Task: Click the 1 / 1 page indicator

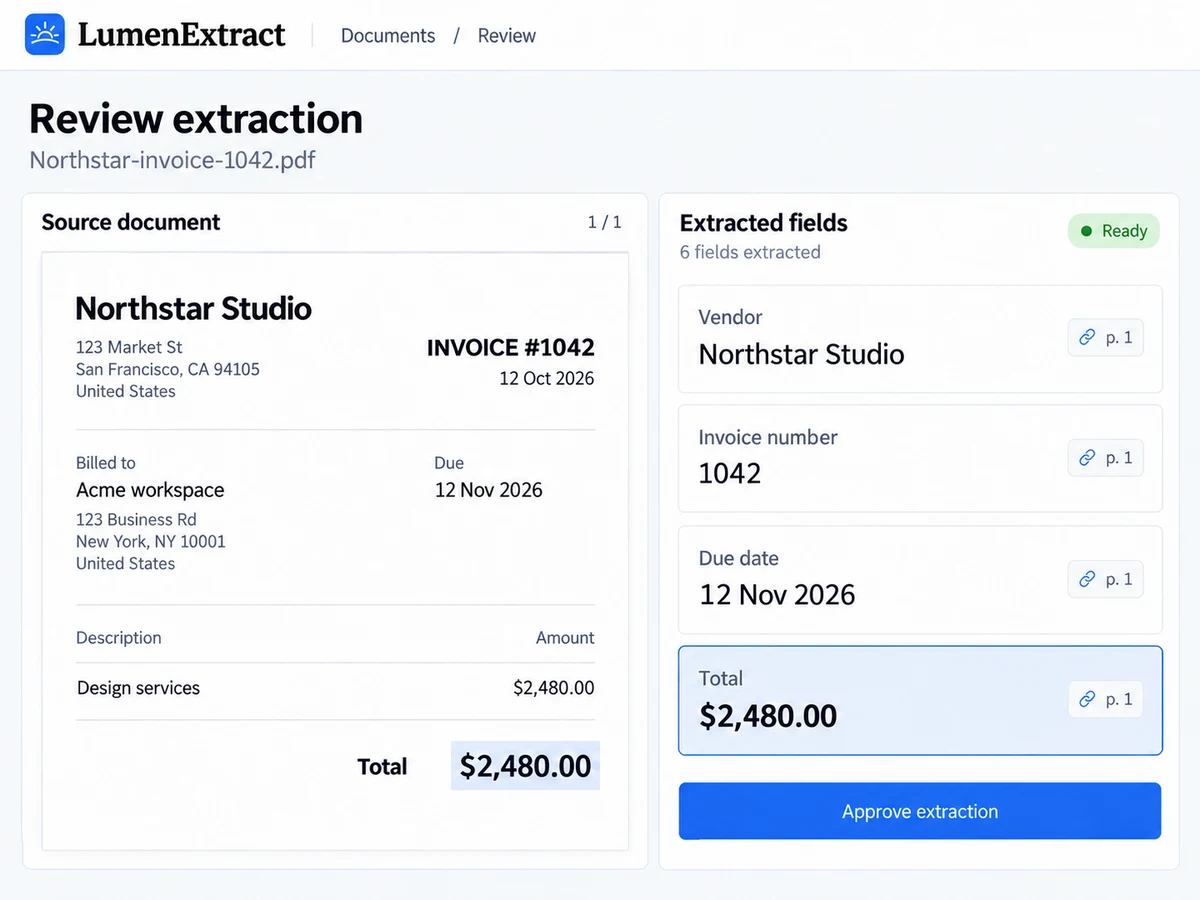Action: tap(605, 222)
